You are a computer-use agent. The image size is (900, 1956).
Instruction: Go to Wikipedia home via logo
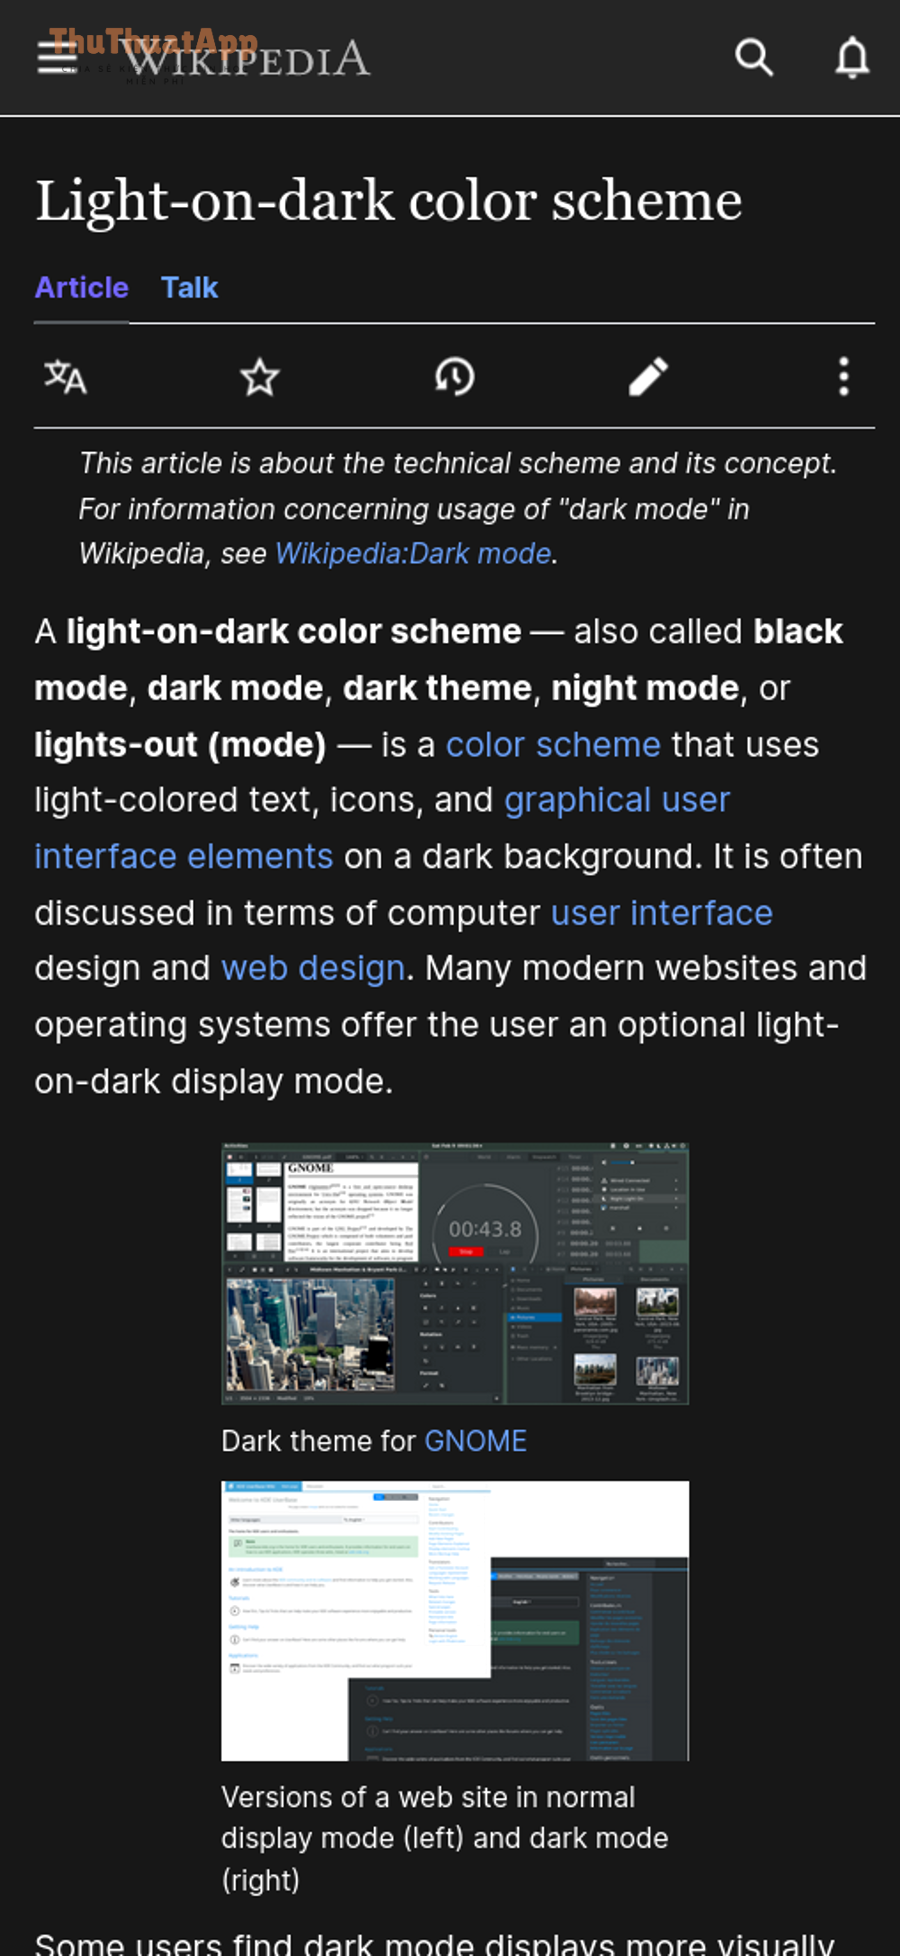pyautogui.click(x=246, y=58)
